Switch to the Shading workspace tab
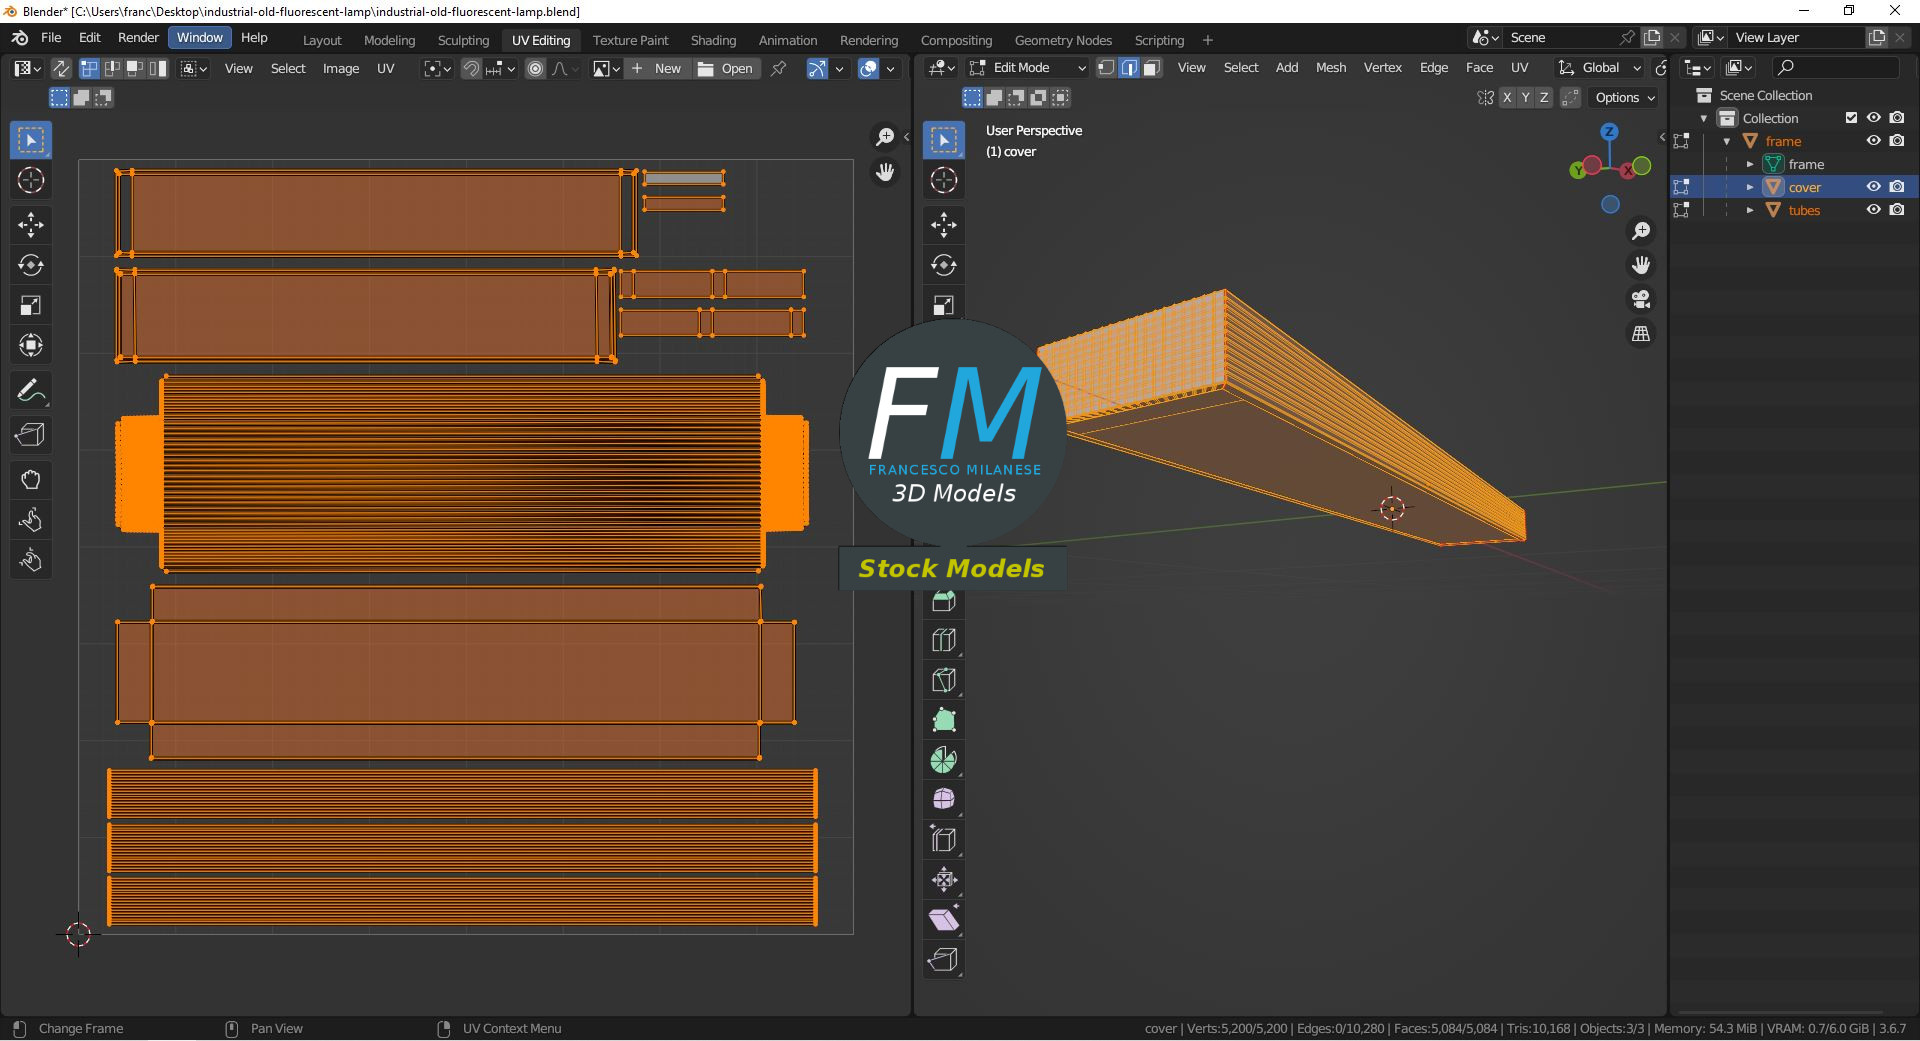Image resolution: width=1920 pixels, height=1041 pixels. point(713,40)
